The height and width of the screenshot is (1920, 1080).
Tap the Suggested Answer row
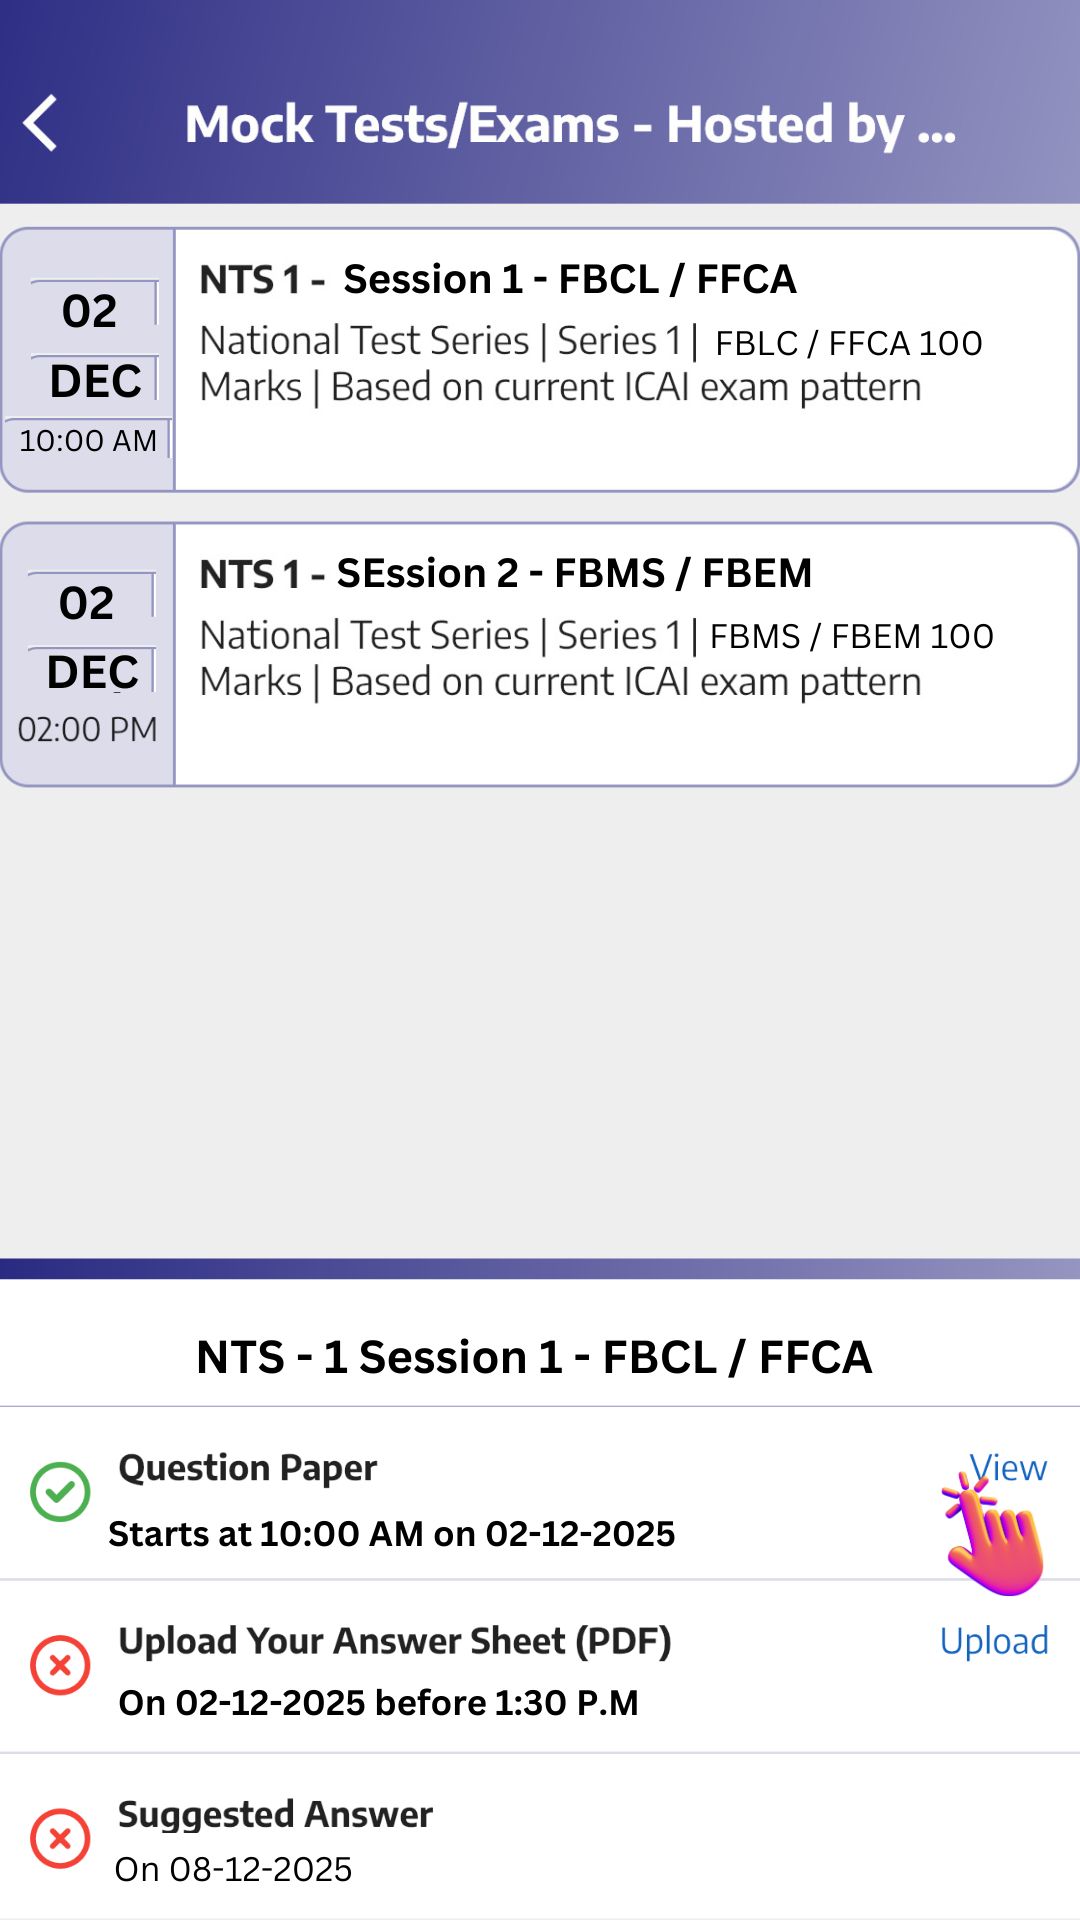coord(275,1814)
